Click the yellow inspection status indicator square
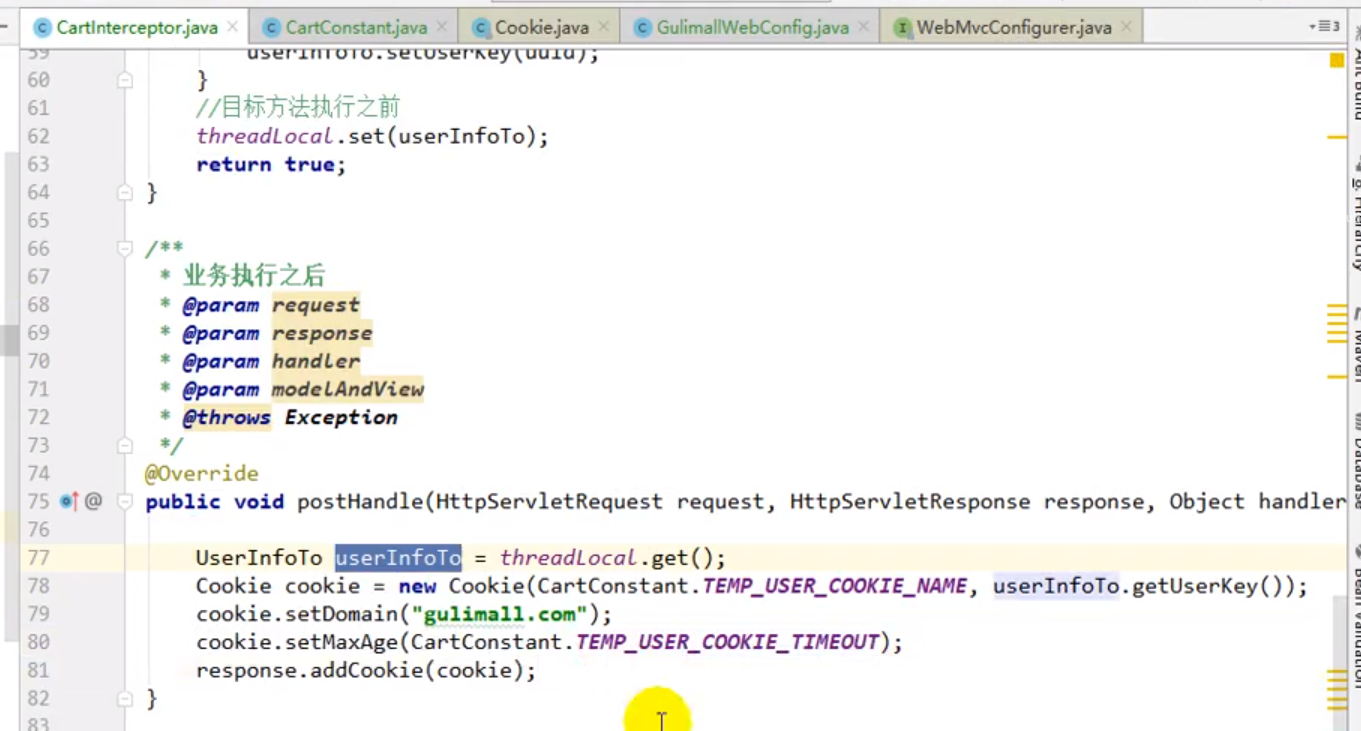Viewport: 1361px width, 731px height. pos(1337,61)
